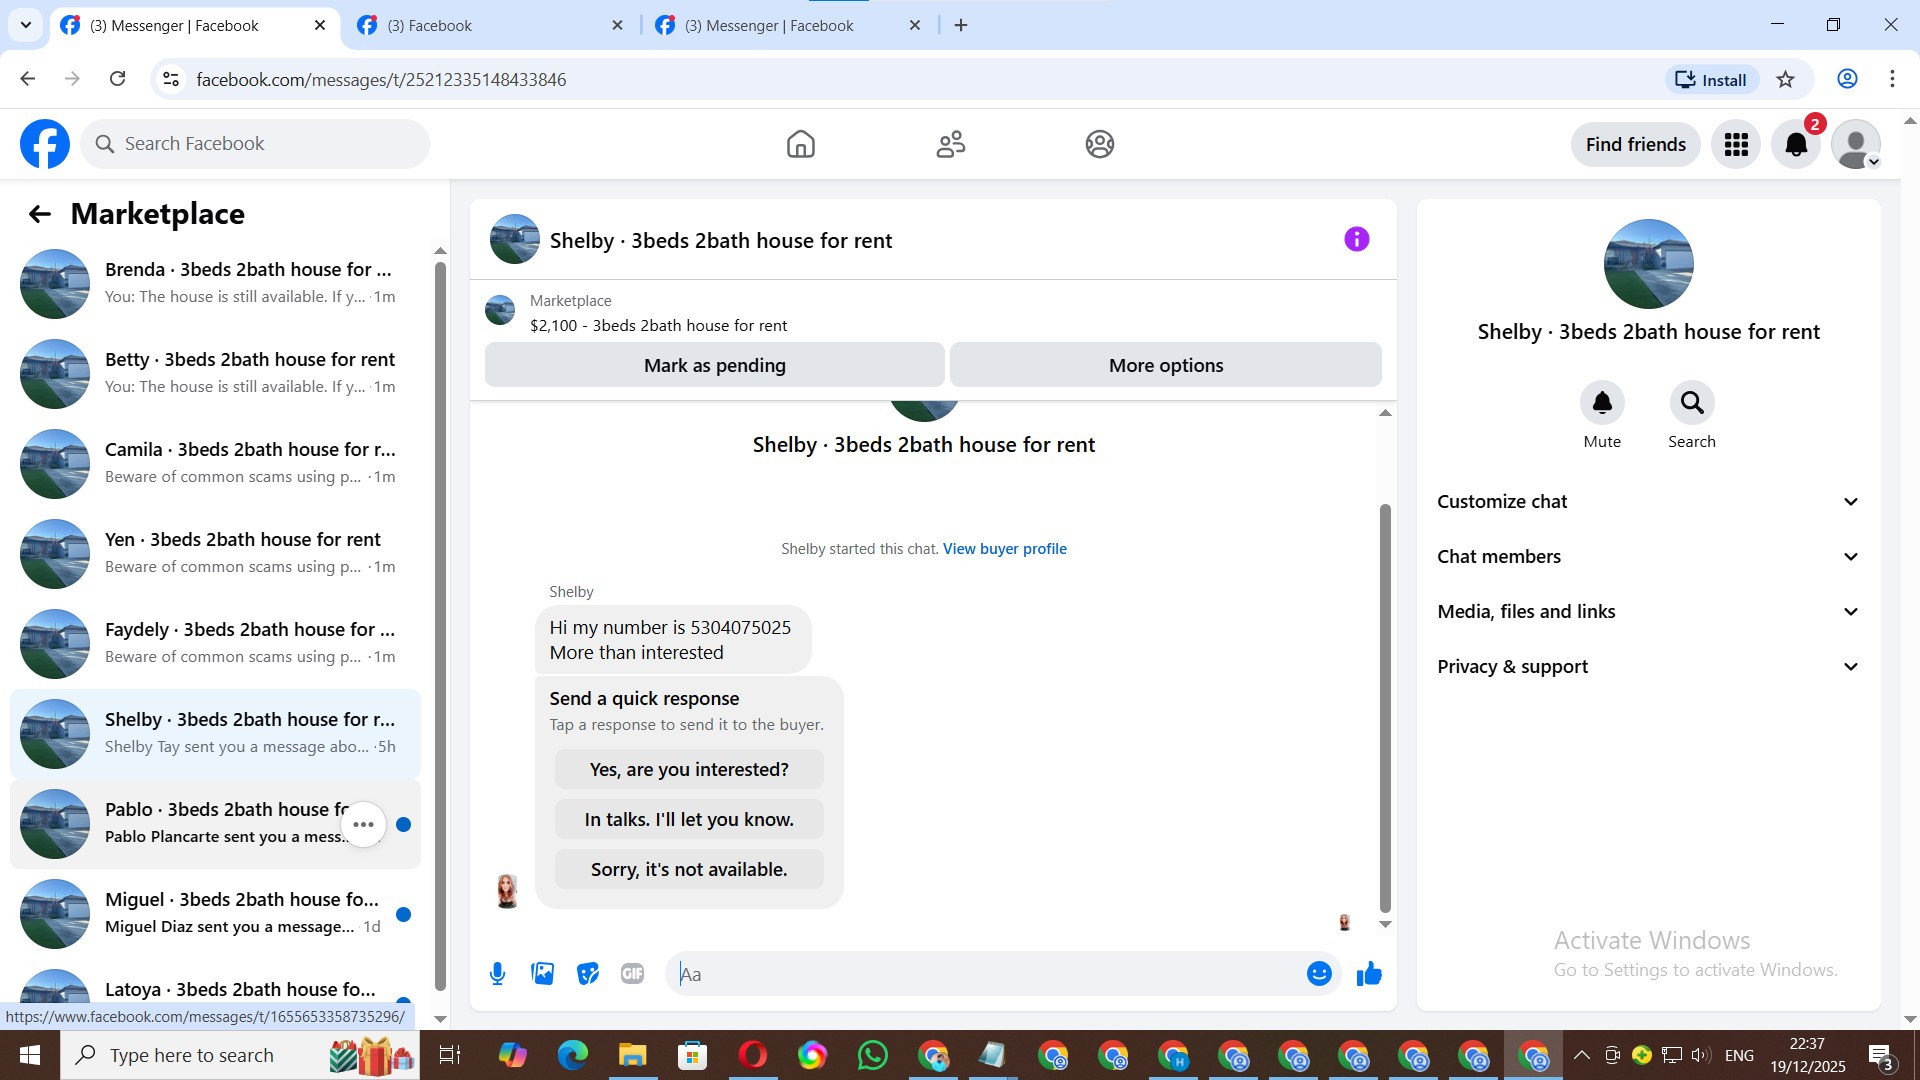Bookmark this page with star icon
Screen dimensions: 1920x1080
coord(1785,80)
